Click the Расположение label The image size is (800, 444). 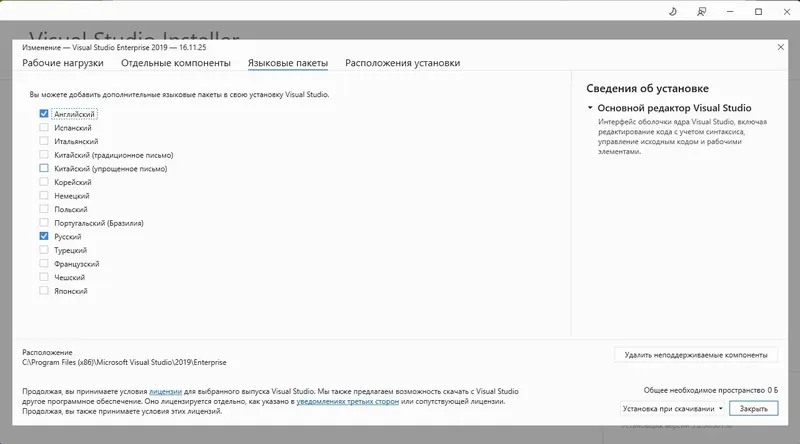47,352
